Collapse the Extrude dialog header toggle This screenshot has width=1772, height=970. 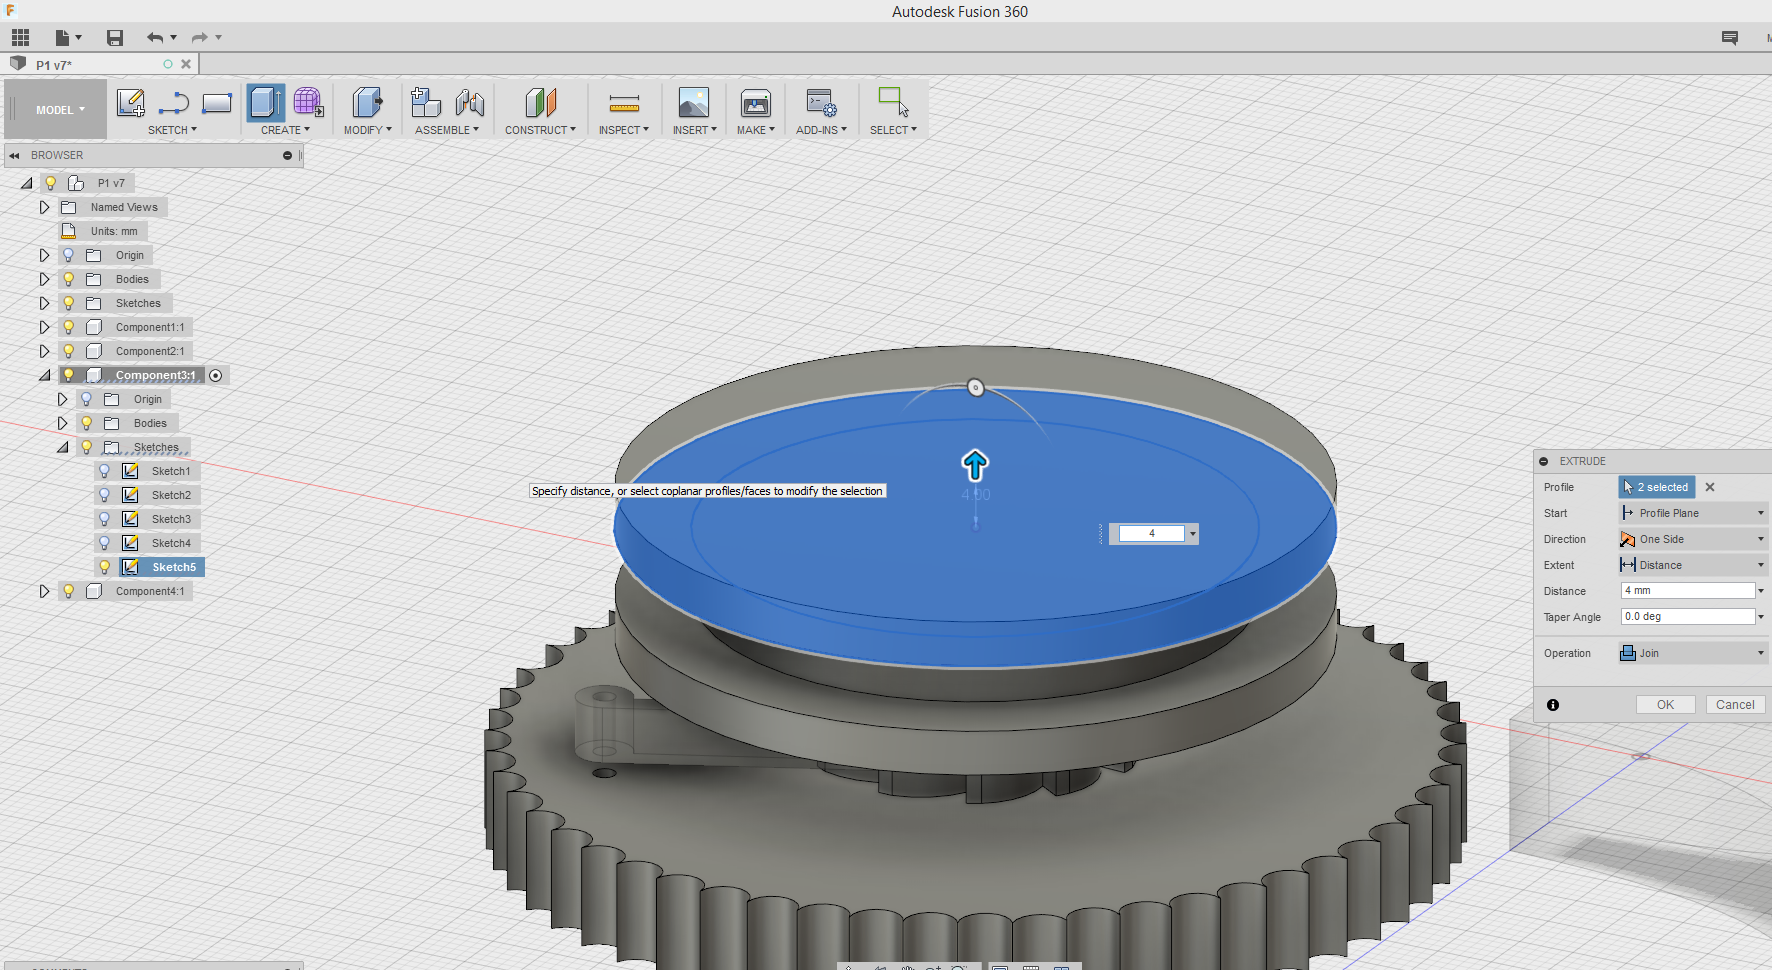pos(1544,461)
